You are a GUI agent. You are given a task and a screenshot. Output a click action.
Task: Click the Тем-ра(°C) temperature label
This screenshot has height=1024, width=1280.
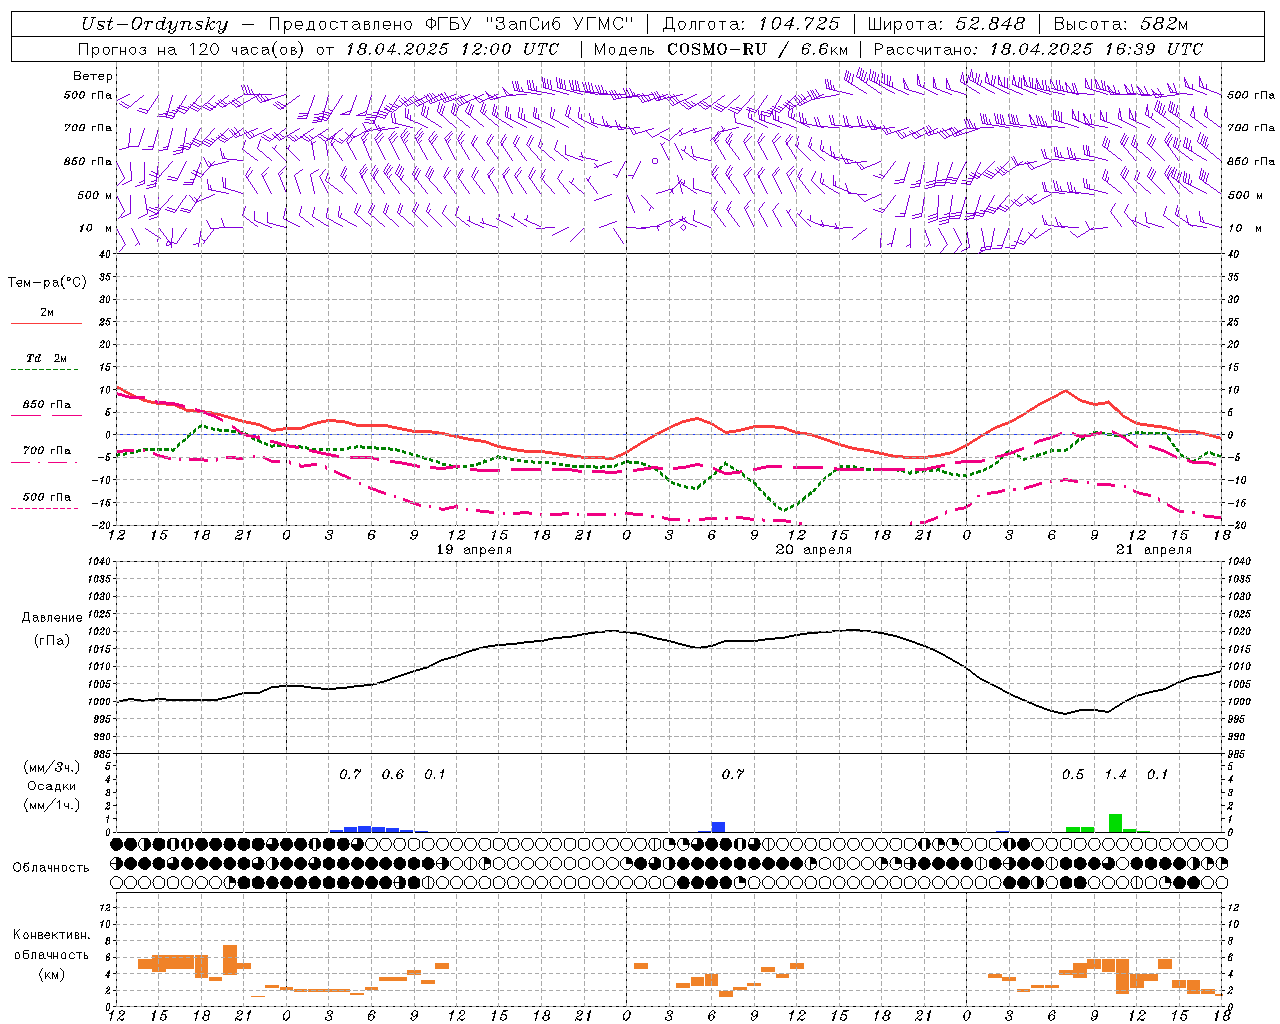47,283
